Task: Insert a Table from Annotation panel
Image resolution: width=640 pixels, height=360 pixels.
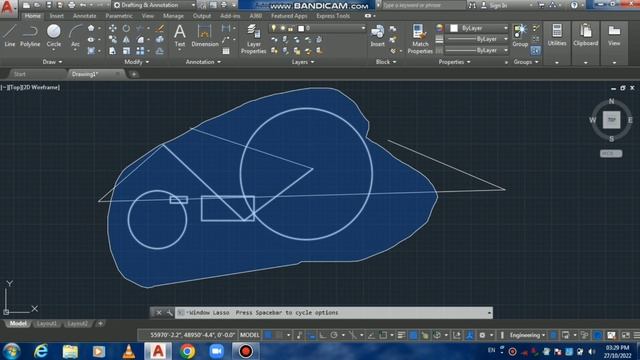Action: click(226, 51)
